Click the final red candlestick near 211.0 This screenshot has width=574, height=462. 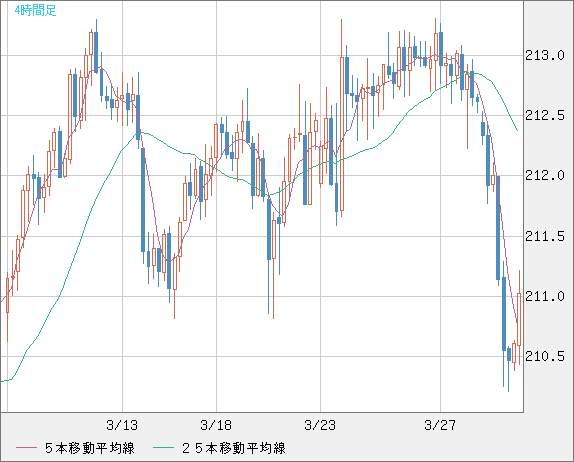pyautogui.click(x=519, y=318)
